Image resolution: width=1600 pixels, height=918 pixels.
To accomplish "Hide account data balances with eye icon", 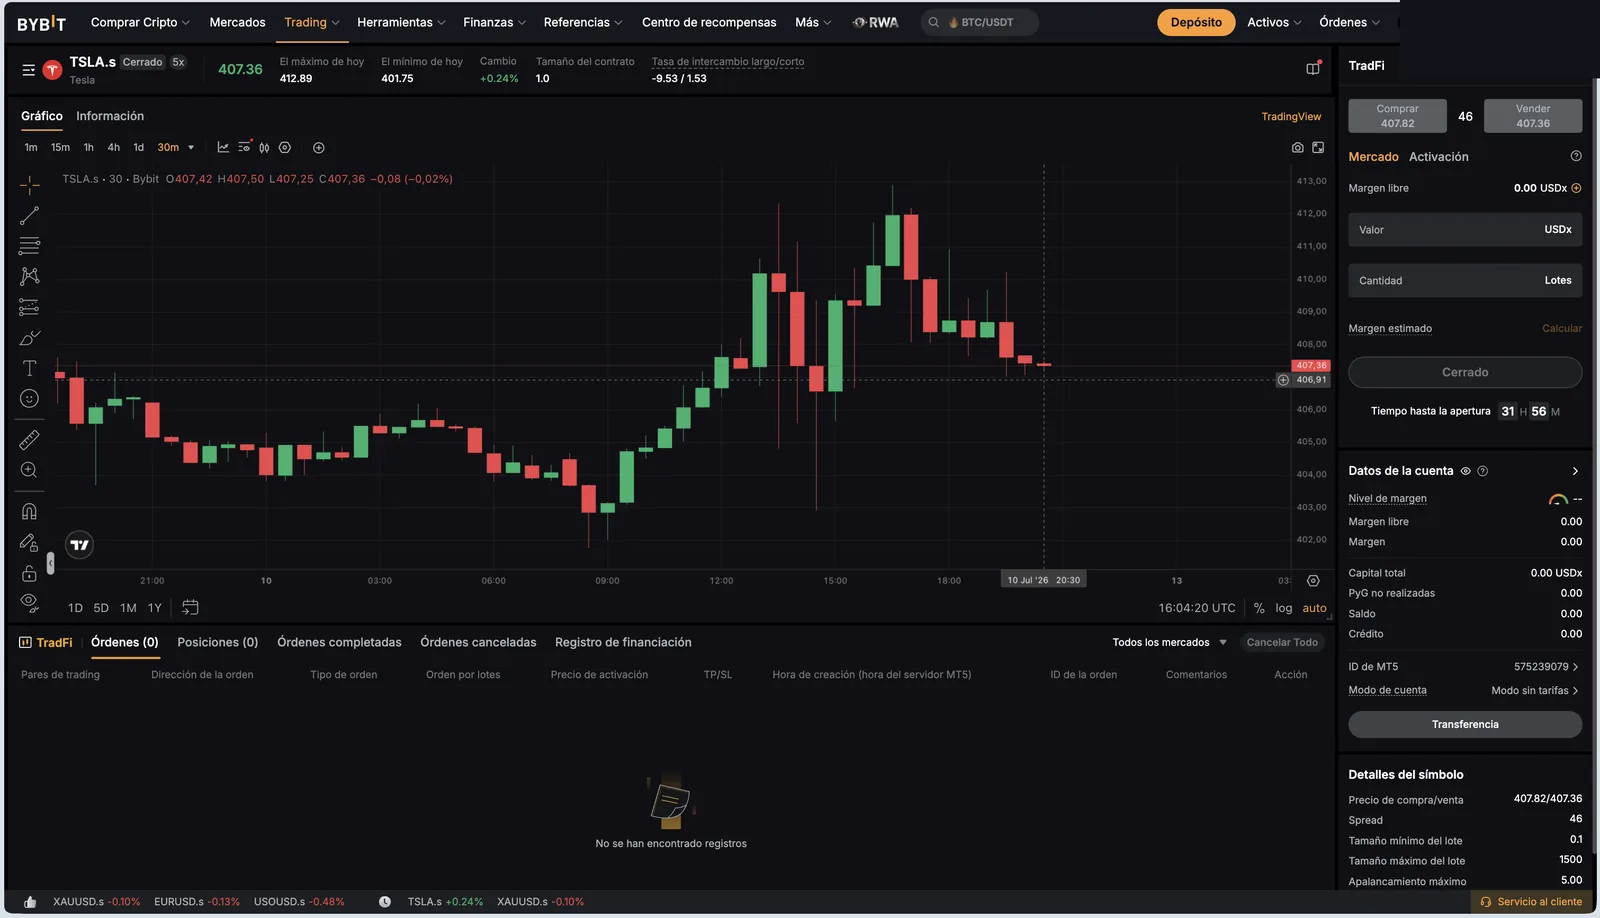I will pos(1466,471).
